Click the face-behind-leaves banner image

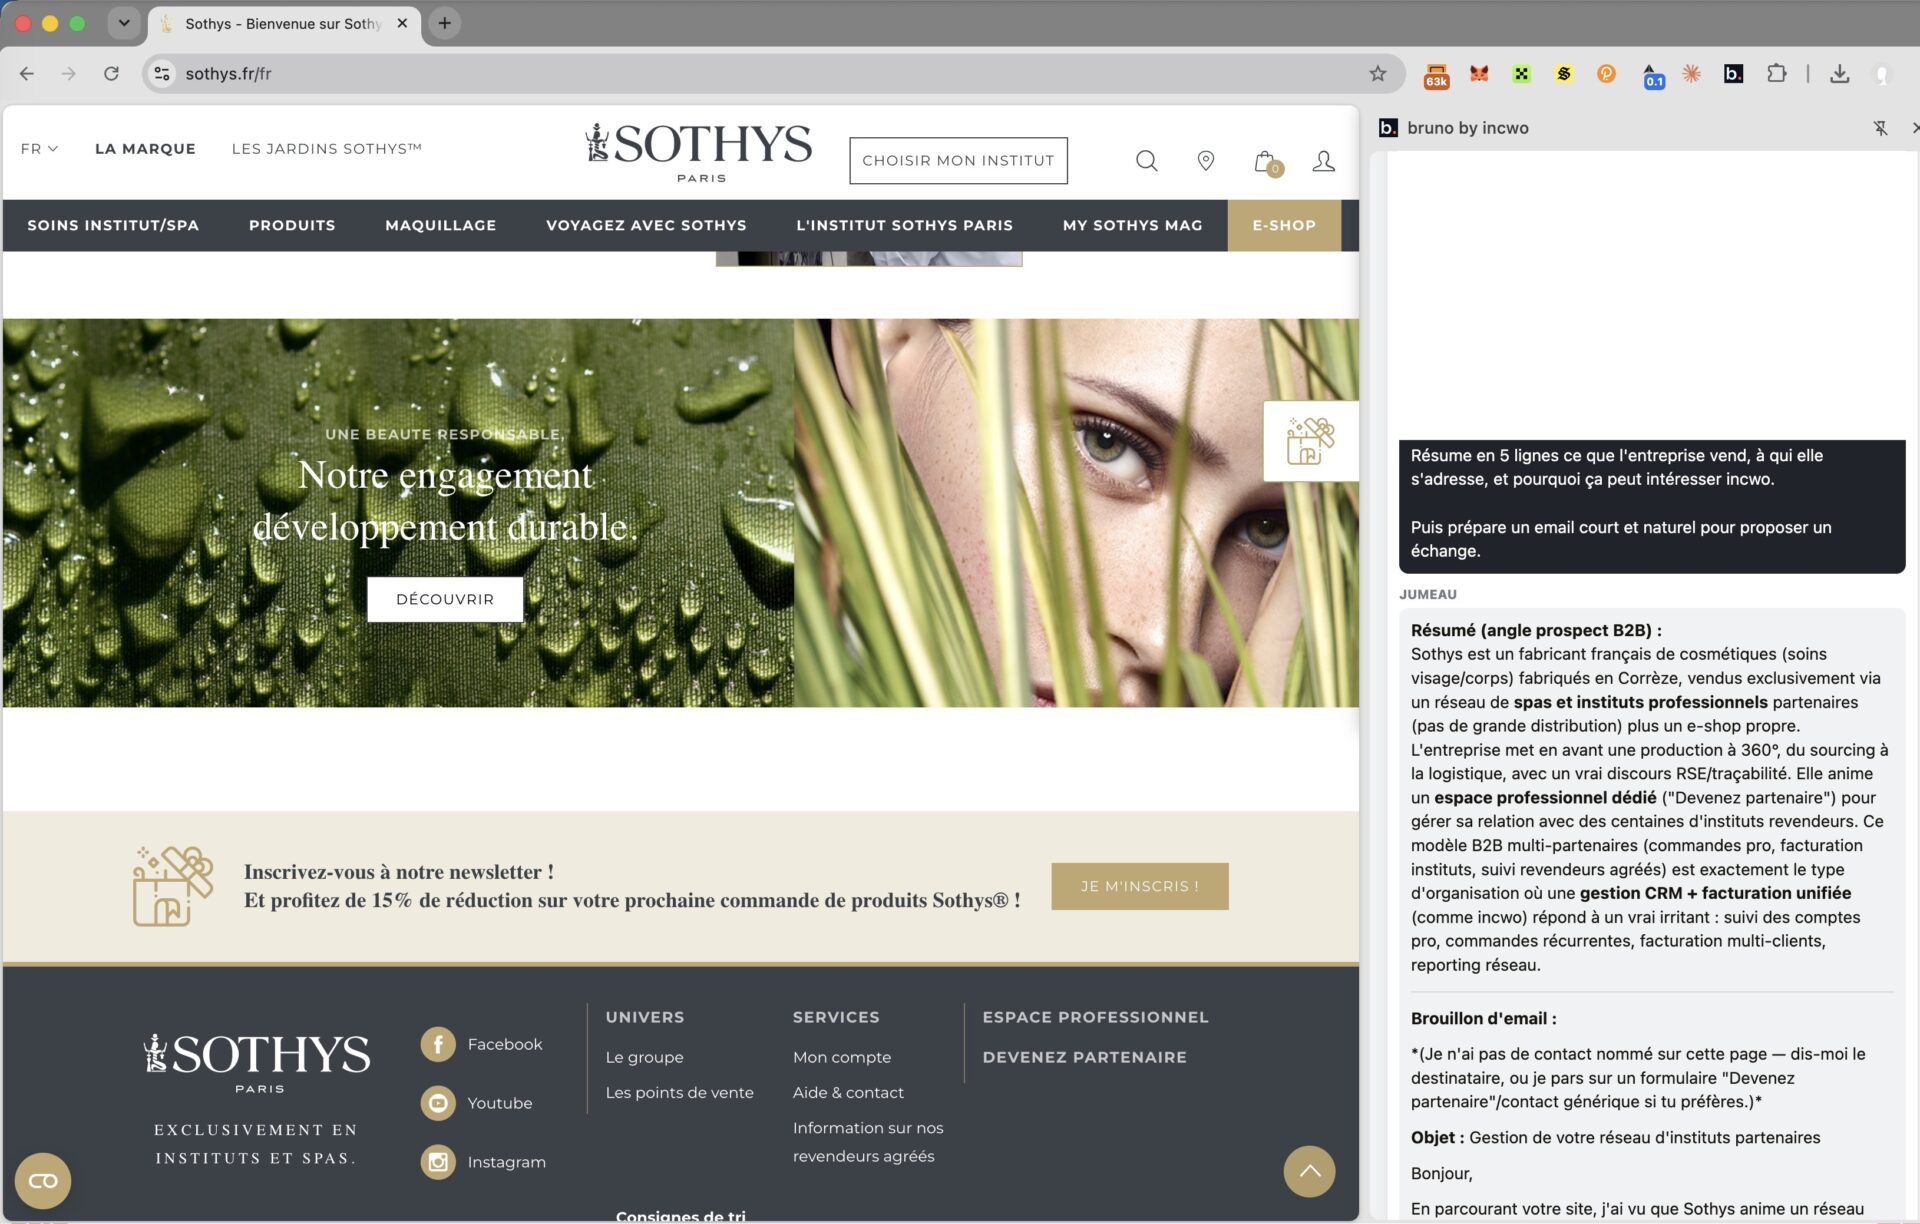(1076, 513)
